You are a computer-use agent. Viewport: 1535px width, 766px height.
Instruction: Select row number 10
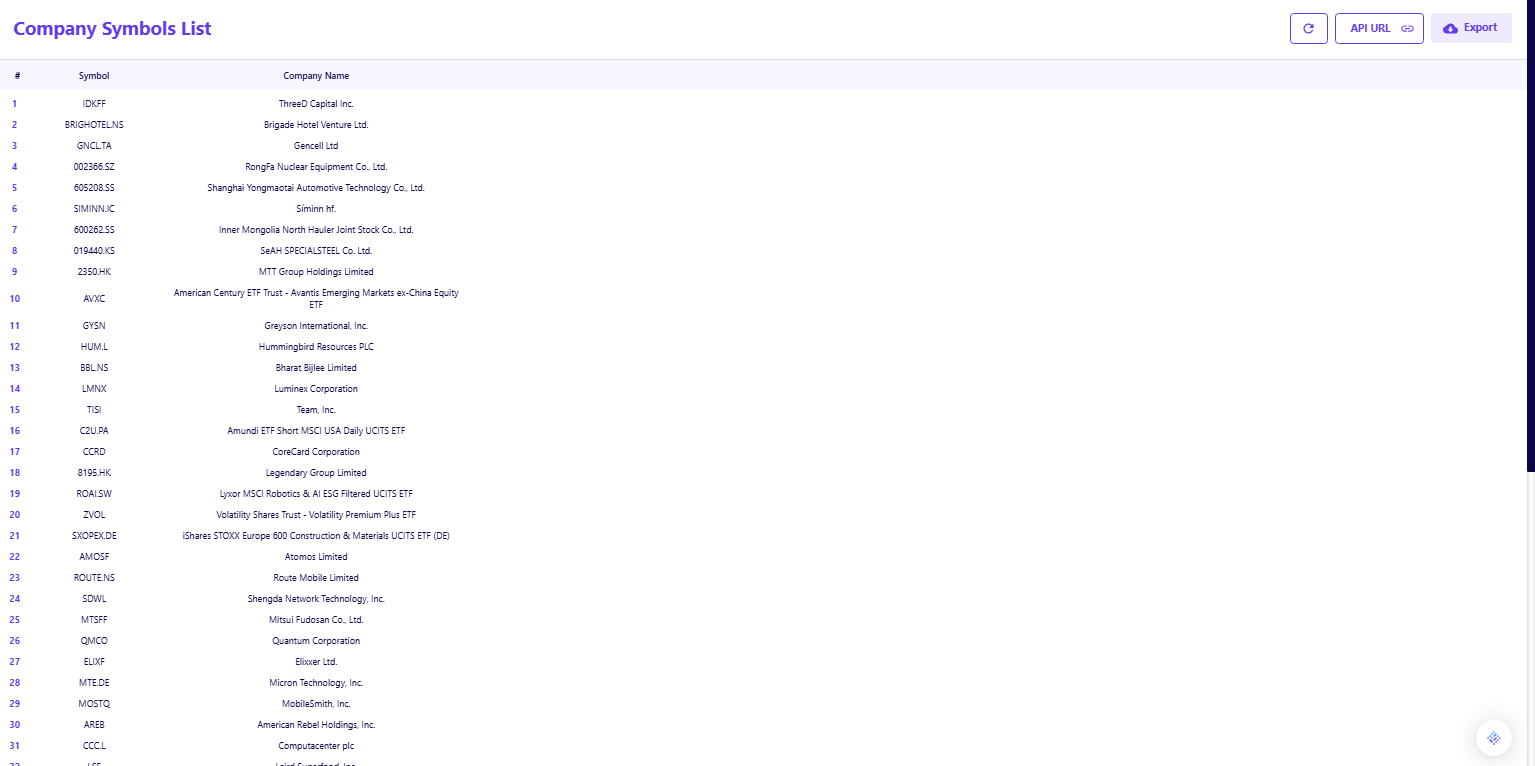(15, 298)
